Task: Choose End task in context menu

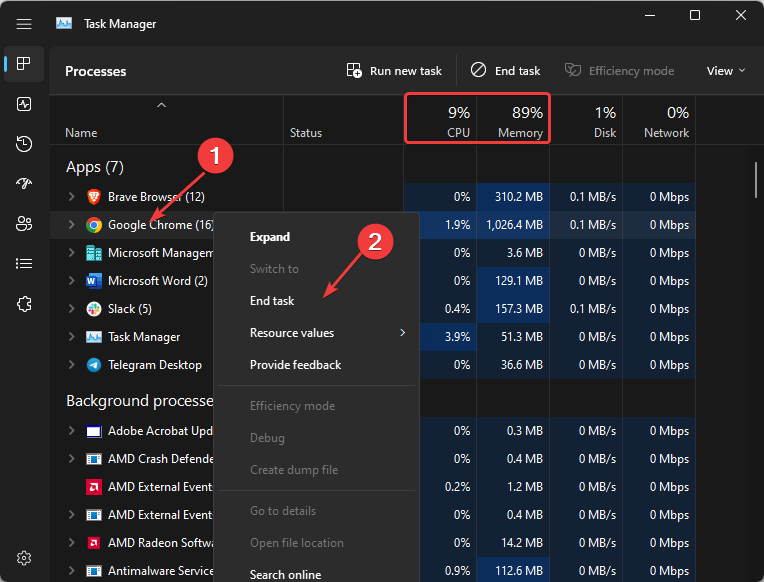Action: pos(272,301)
